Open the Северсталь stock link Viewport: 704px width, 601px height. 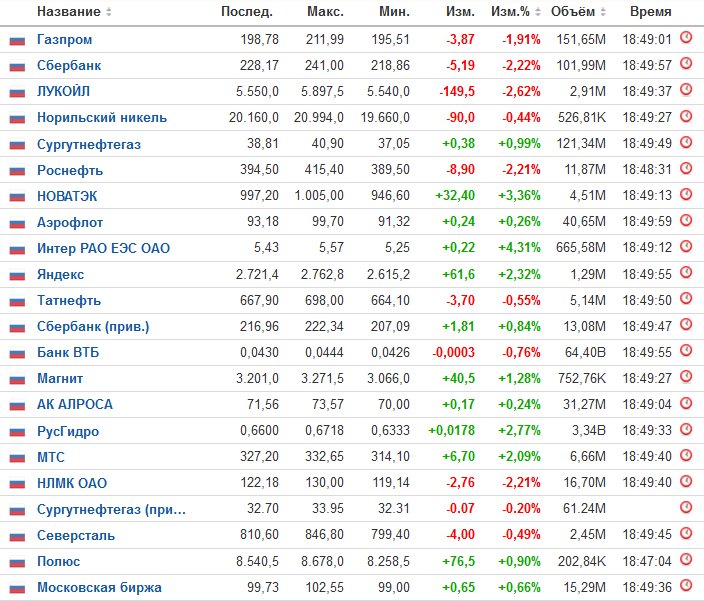pyautogui.click(x=76, y=535)
